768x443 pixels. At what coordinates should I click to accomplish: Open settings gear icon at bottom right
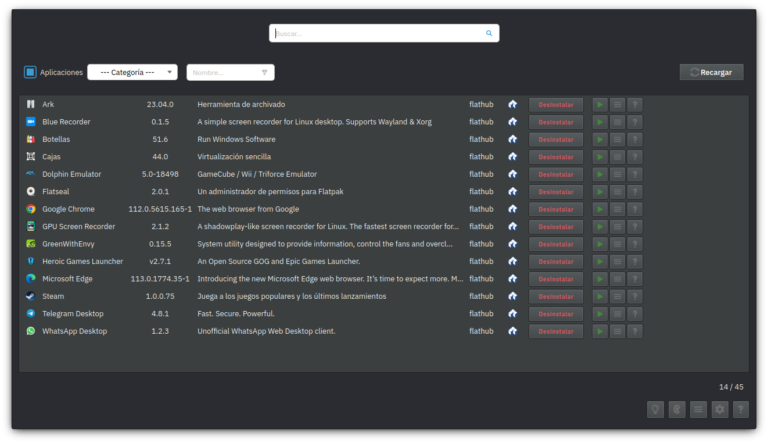click(x=719, y=409)
